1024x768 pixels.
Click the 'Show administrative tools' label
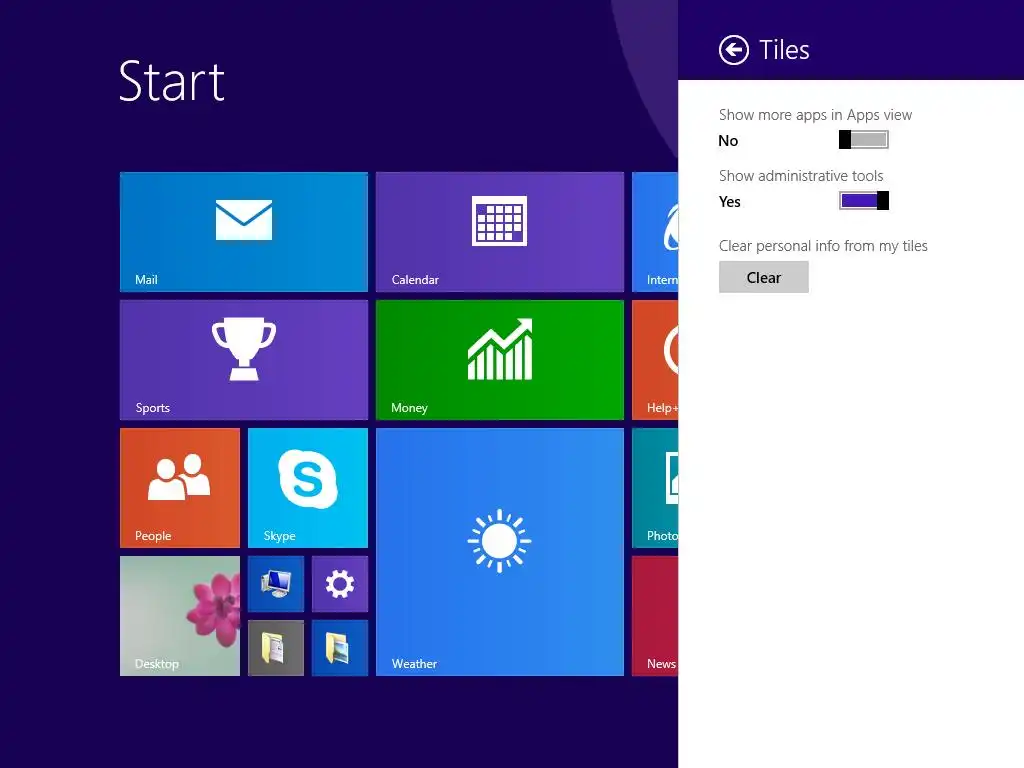pos(801,176)
